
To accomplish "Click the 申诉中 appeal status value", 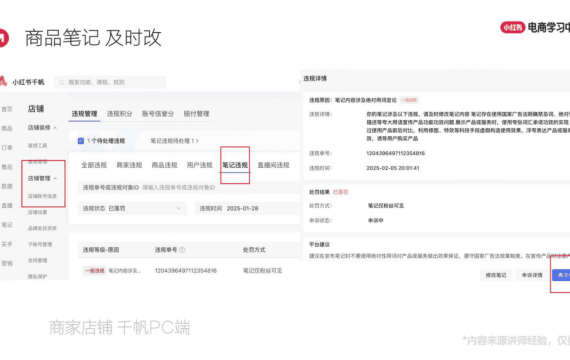I will click(x=376, y=220).
